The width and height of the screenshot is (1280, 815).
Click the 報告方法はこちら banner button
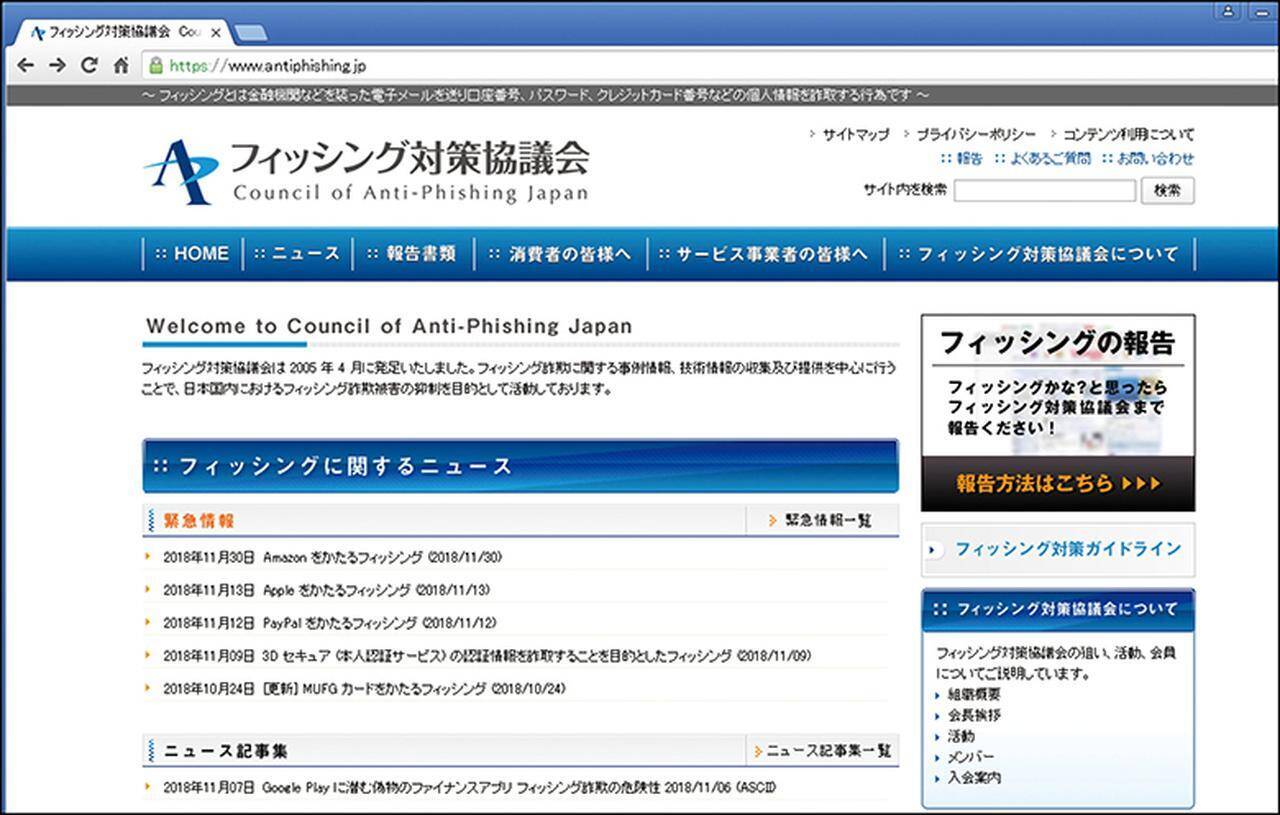1057,484
